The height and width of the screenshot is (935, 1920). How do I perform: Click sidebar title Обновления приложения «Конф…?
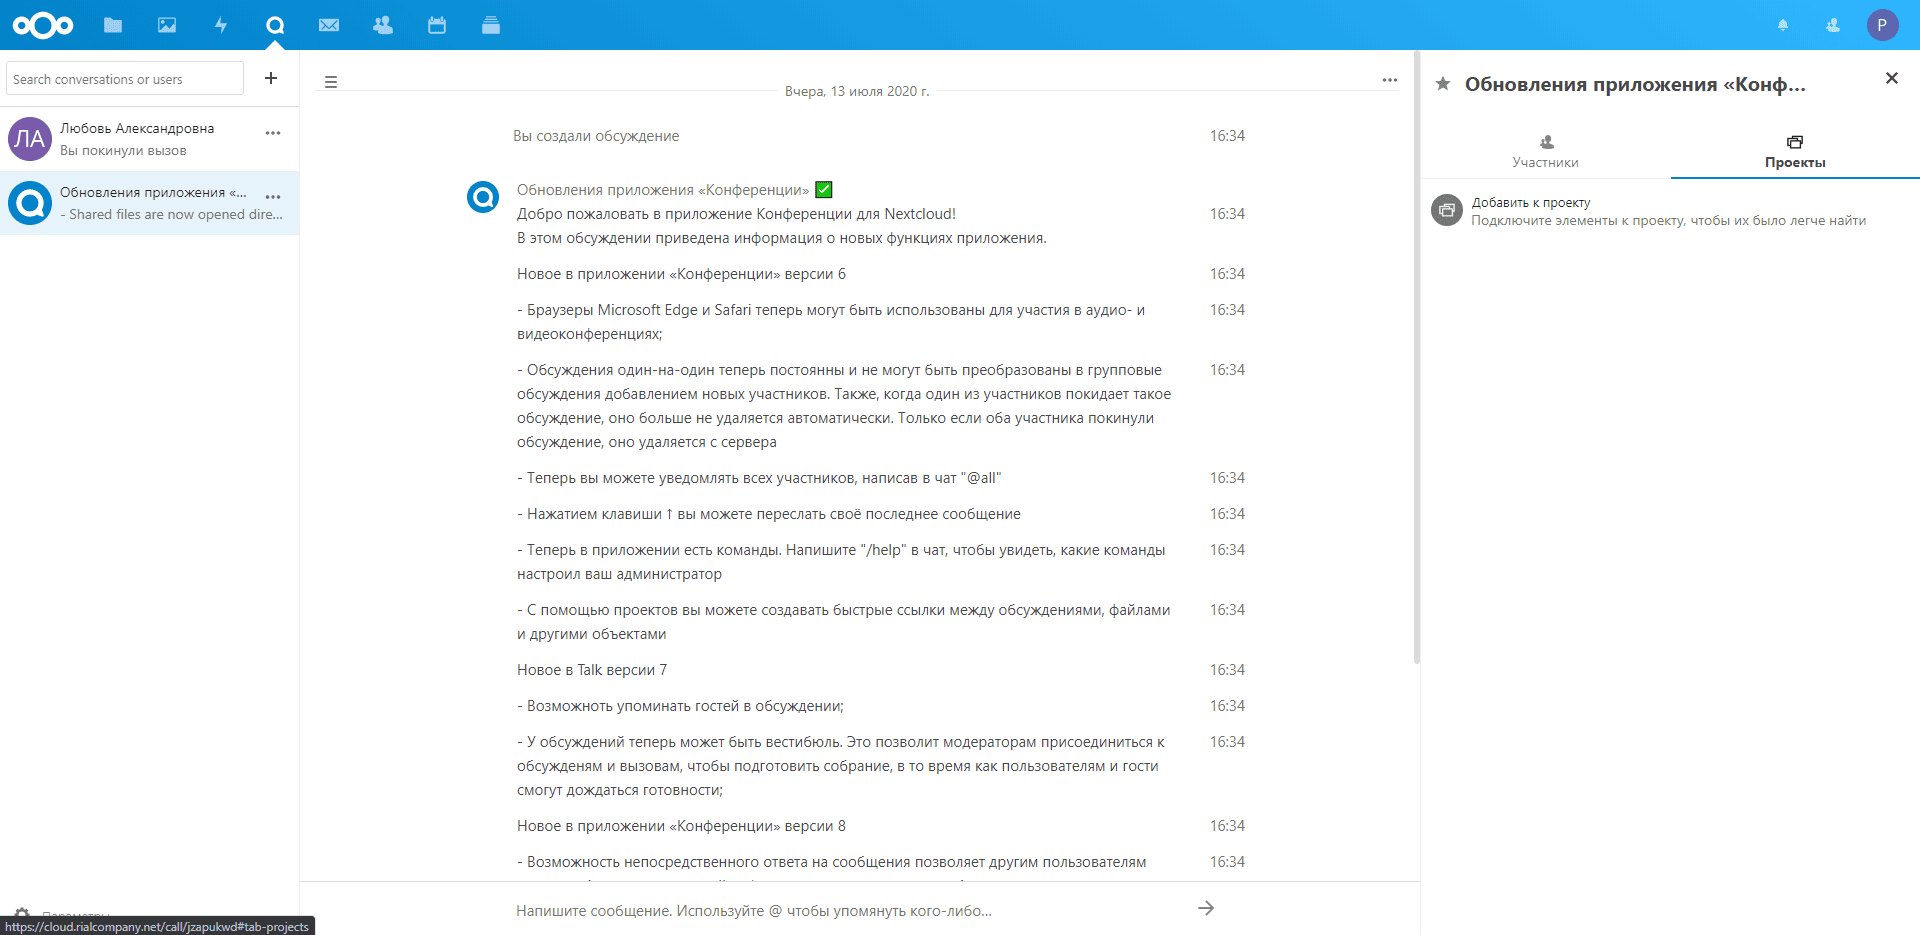pyautogui.click(x=1635, y=84)
